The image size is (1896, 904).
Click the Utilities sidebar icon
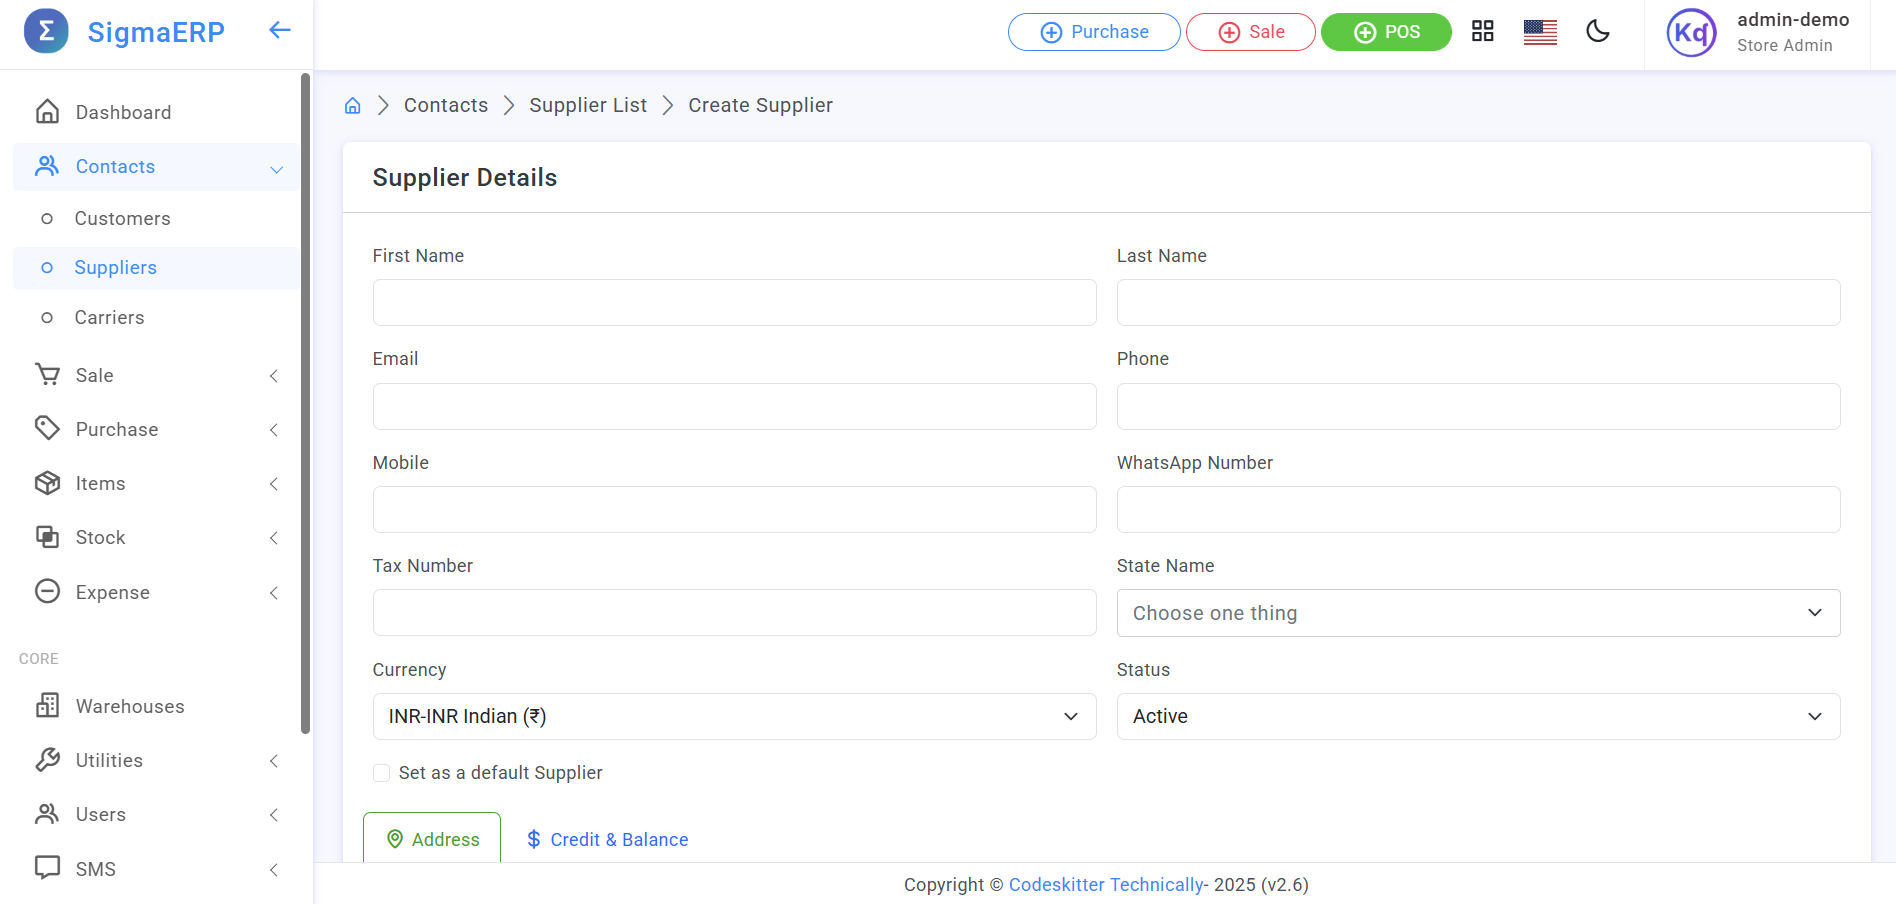point(47,760)
